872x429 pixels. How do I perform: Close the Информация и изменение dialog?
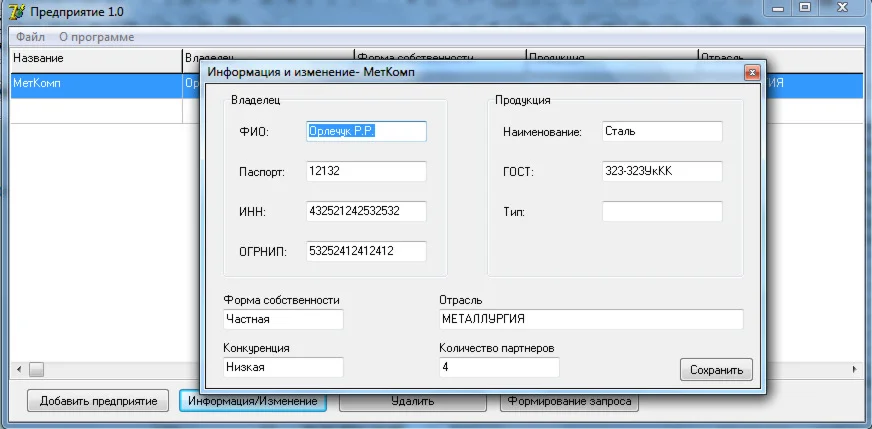pos(752,73)
